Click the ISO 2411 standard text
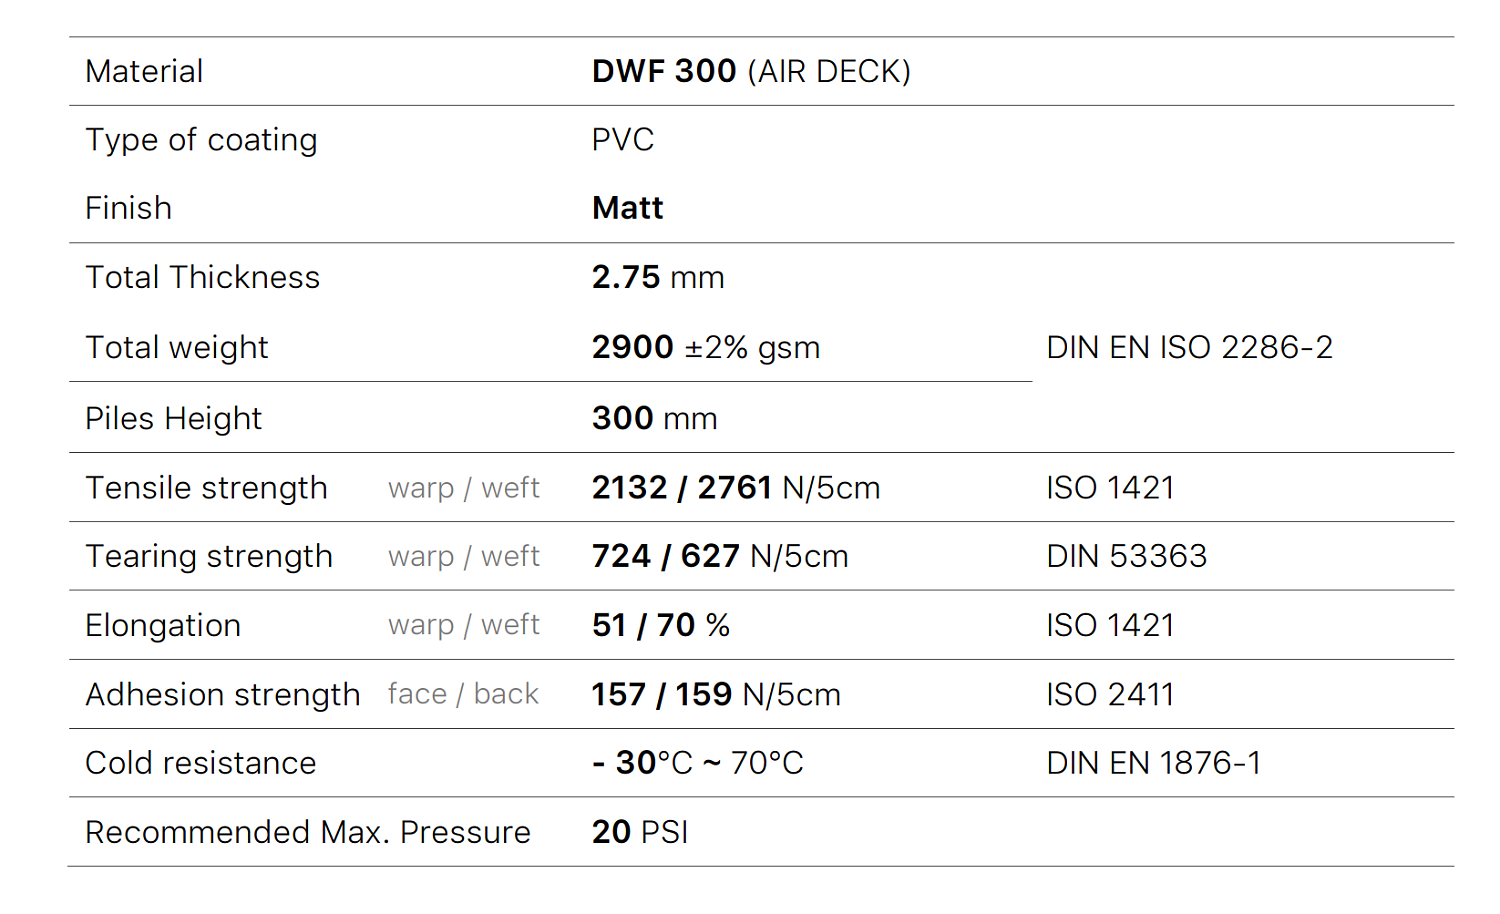This screenshot has width=1500, height=914. click(1110, 694)
